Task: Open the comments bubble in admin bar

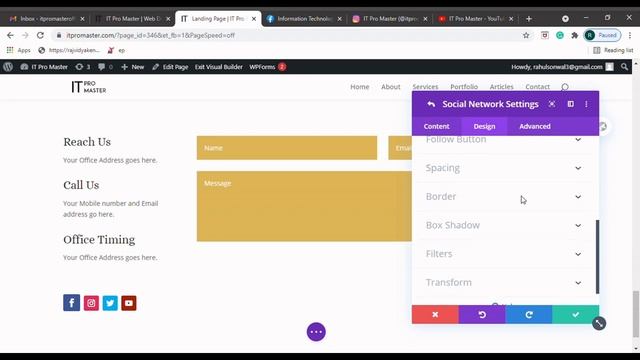Action: (105, 67)
